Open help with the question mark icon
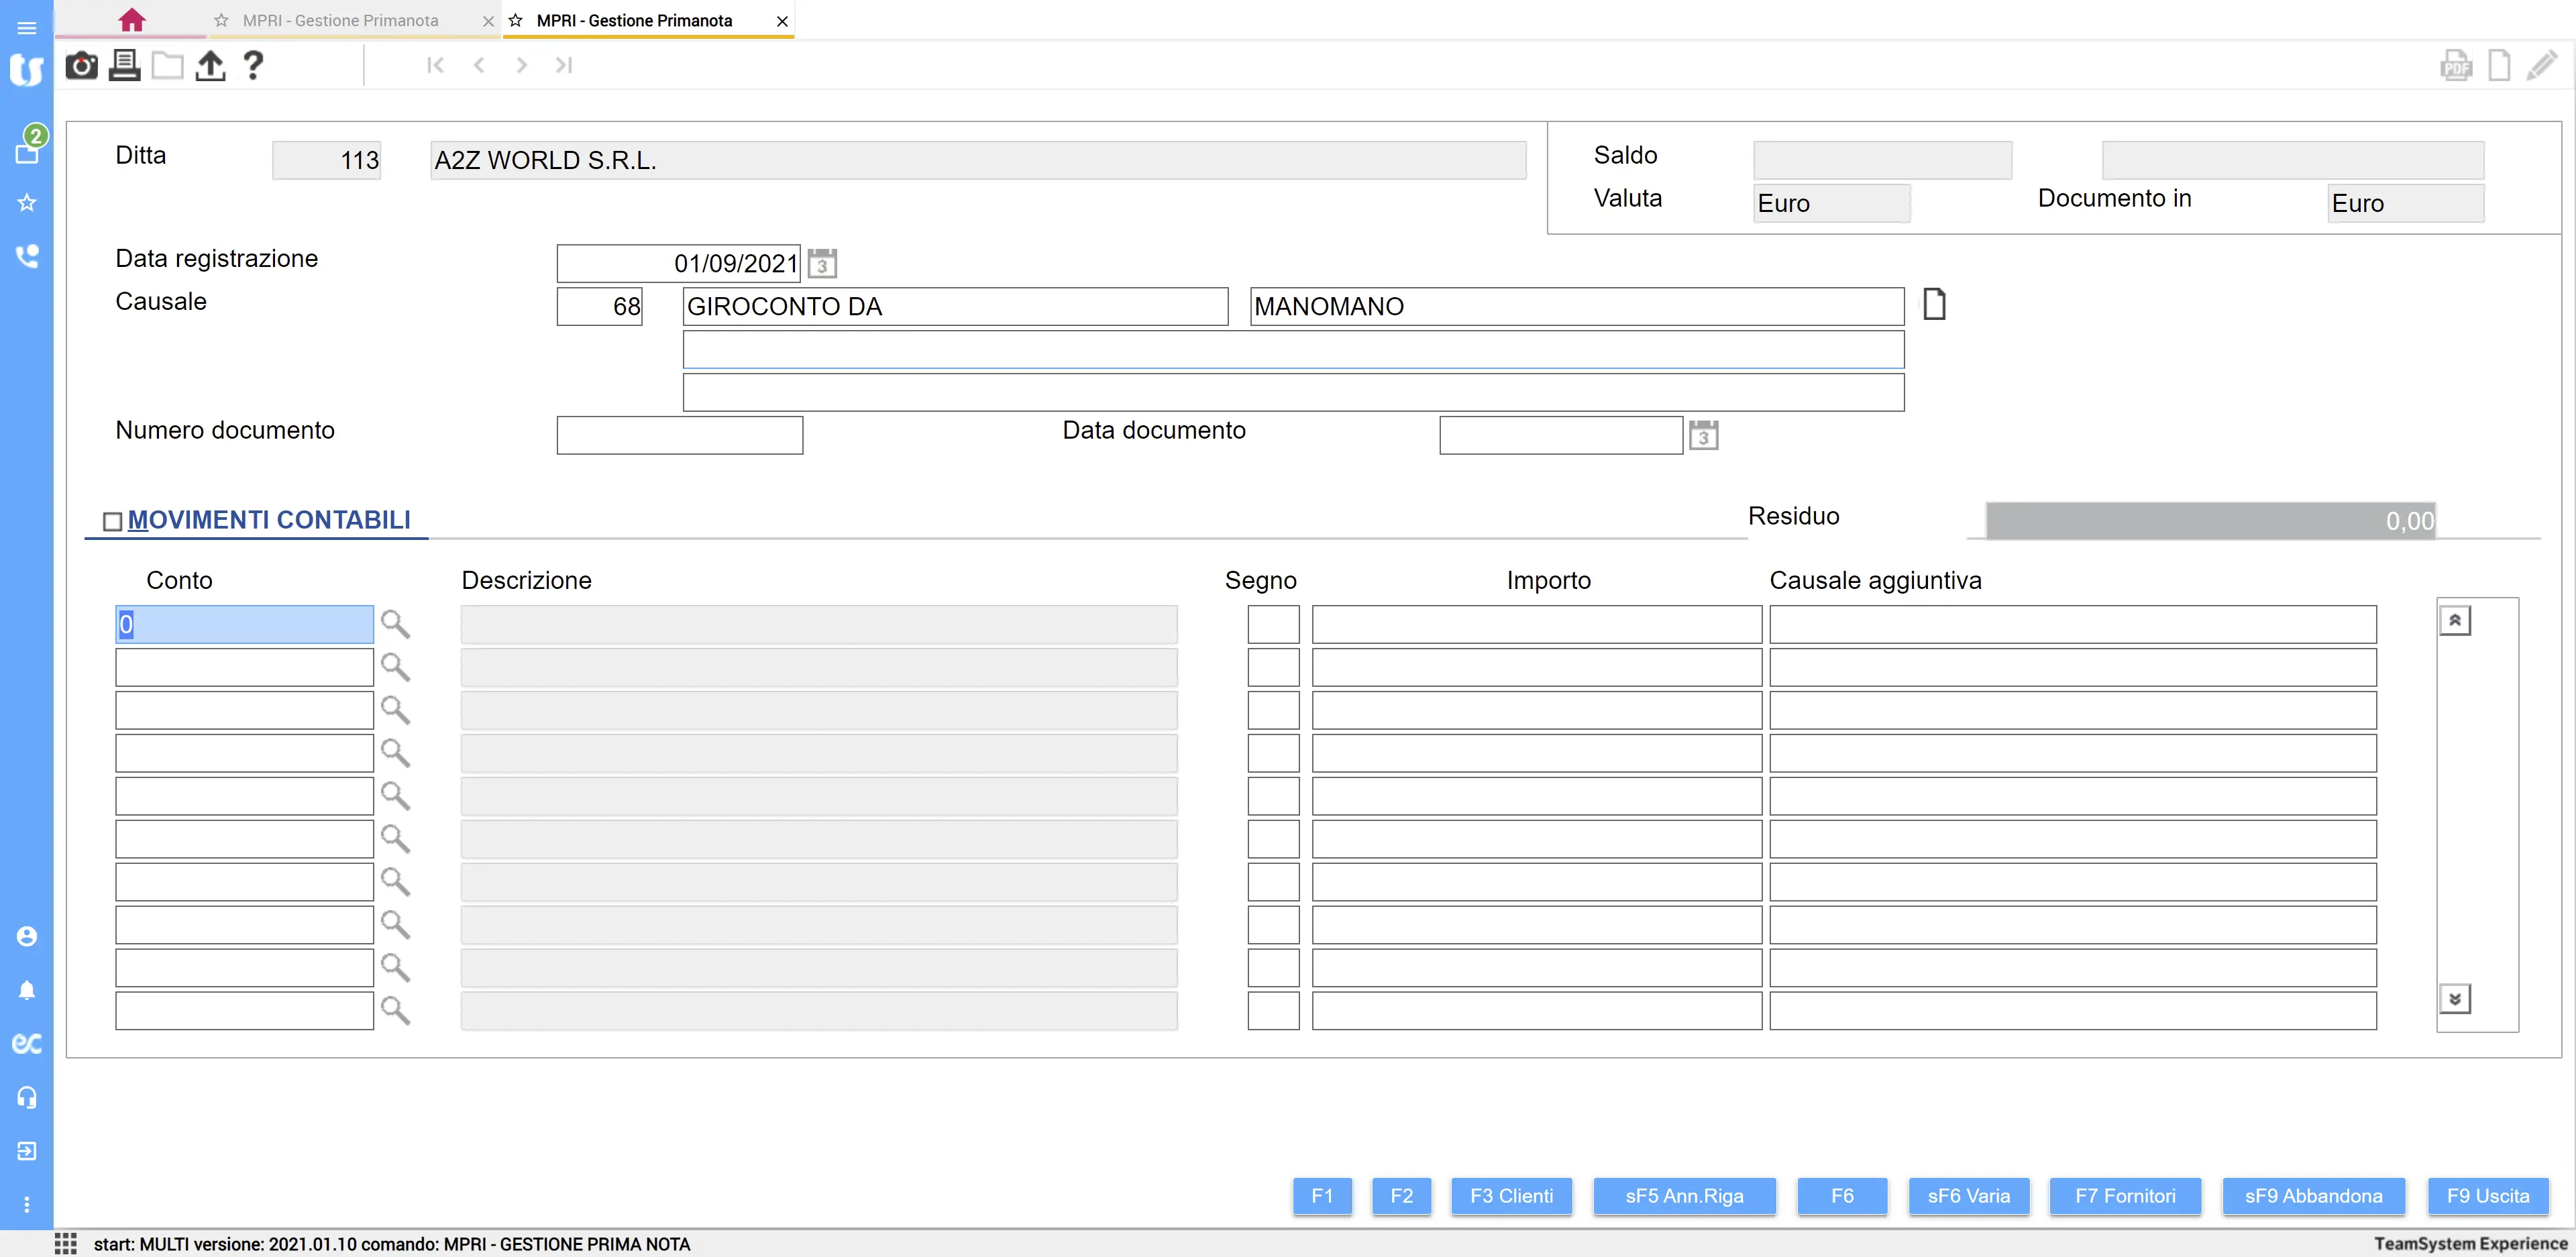Viewport: 2576px width, 1257px height. pos(253,66)
